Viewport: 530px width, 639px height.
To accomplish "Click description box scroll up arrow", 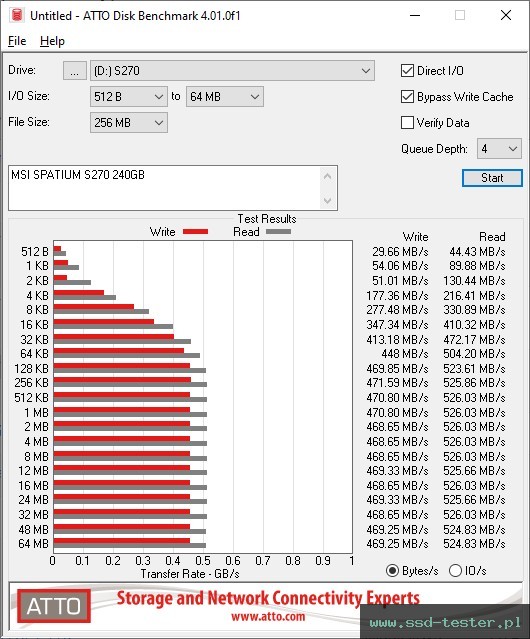I will click(x=328, y=176).
